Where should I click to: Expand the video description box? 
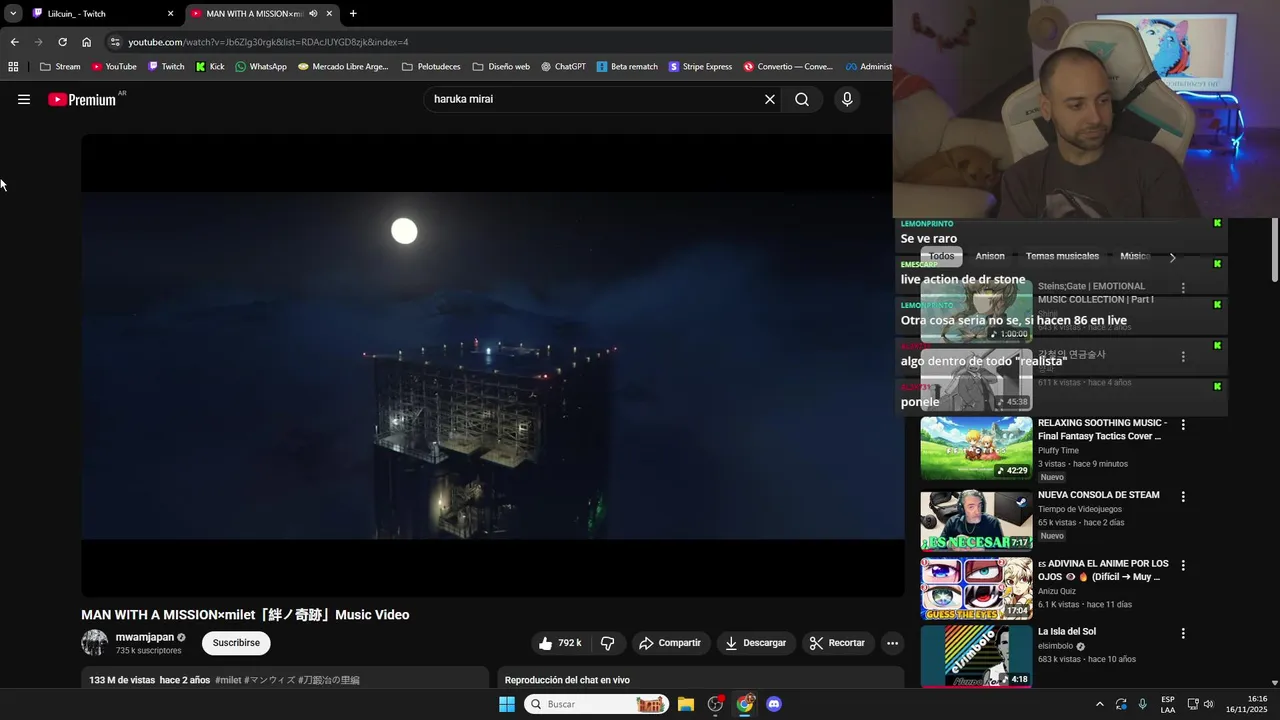pos(285,678)
